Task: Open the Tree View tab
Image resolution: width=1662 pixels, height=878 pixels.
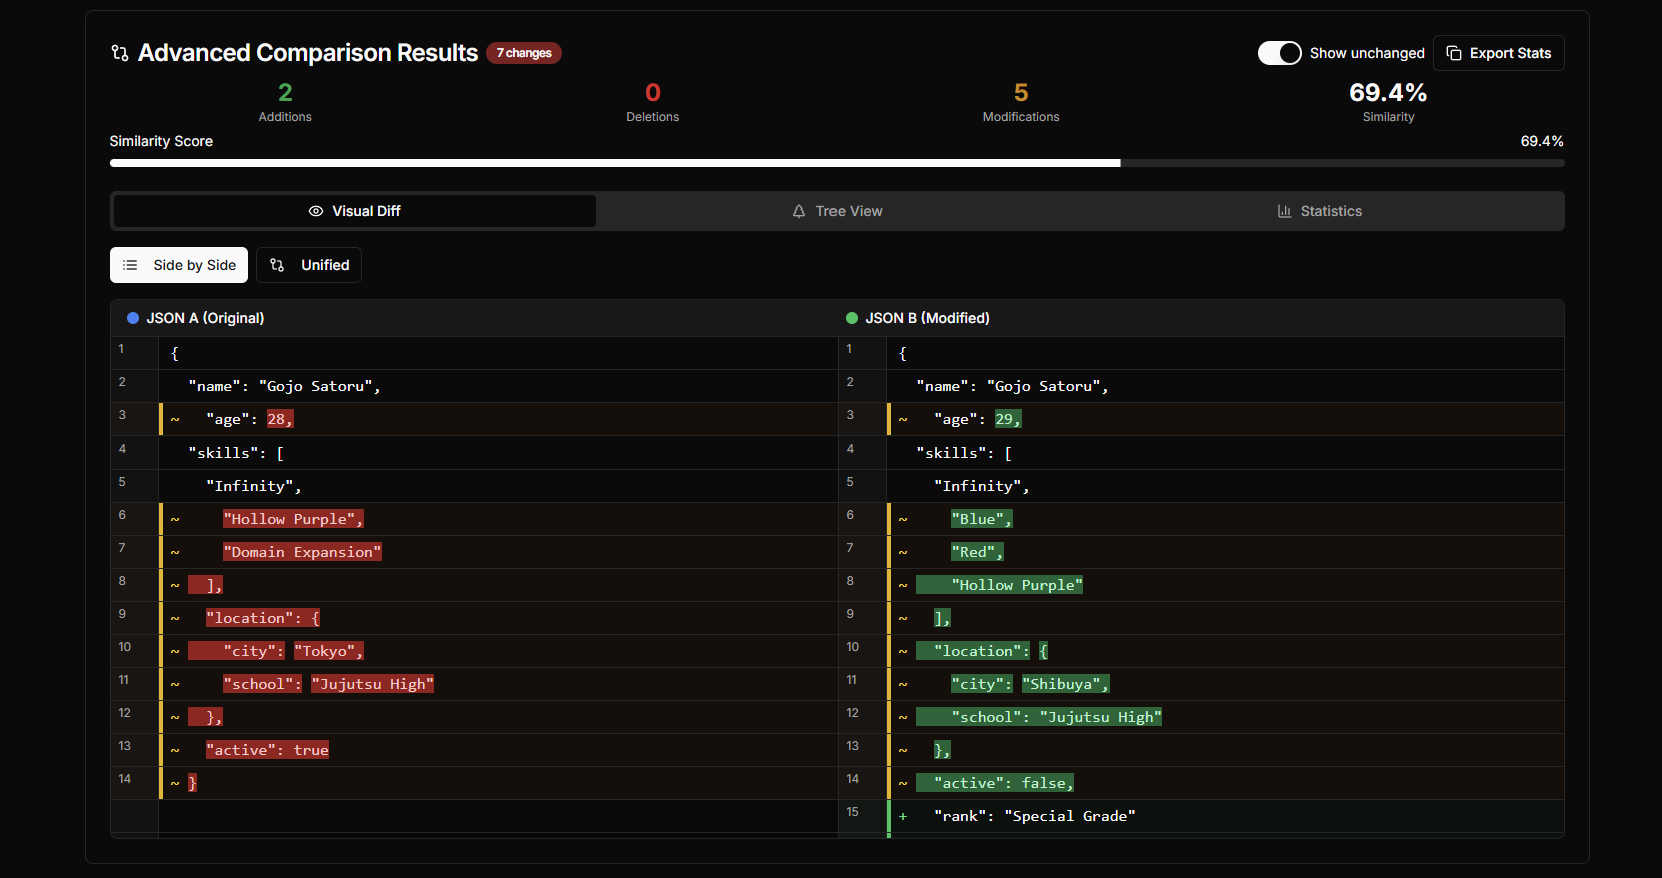Action: (837, 211)
